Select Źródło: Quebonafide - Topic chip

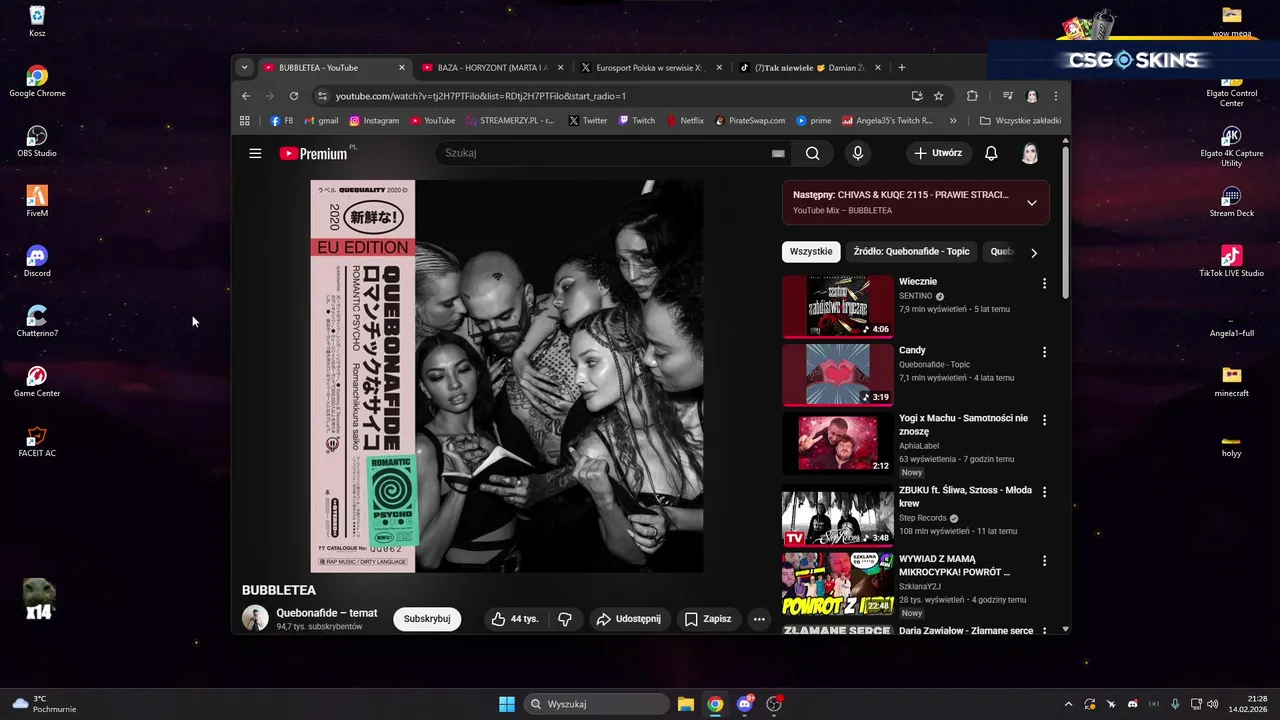(912, 252)
